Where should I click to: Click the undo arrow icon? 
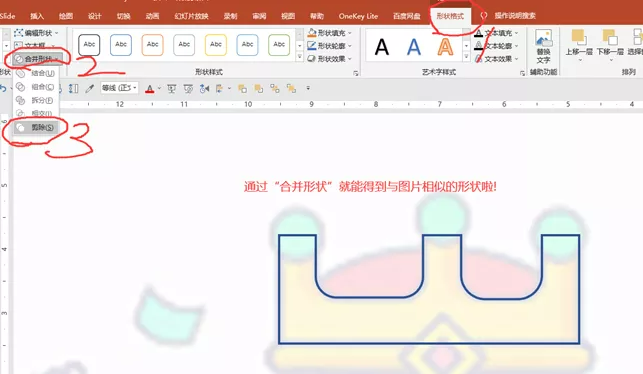click(x=3, y=89)
